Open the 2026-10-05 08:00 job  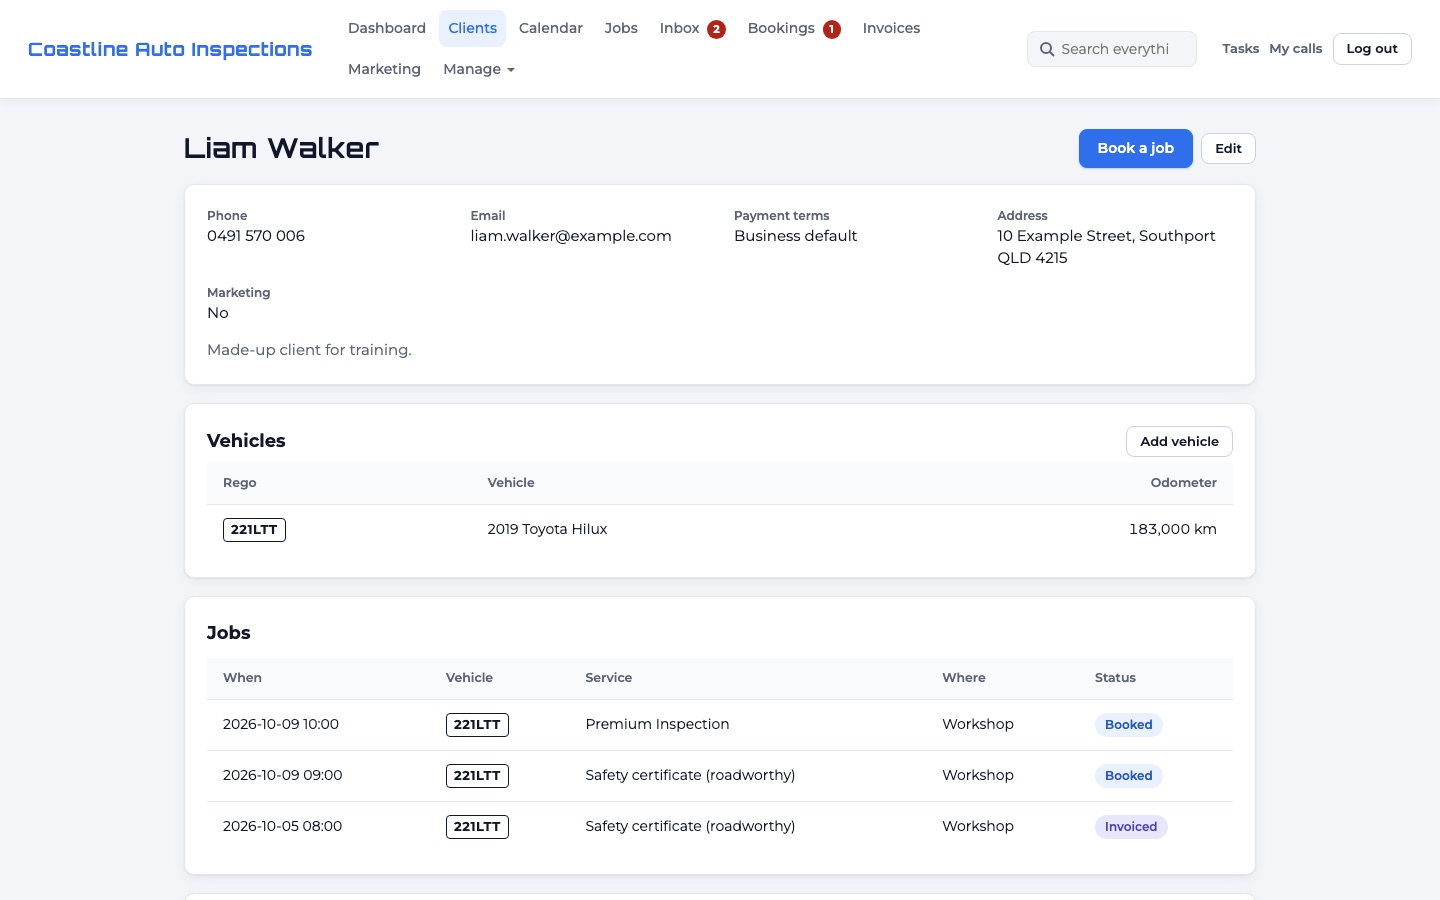(720, 827)
